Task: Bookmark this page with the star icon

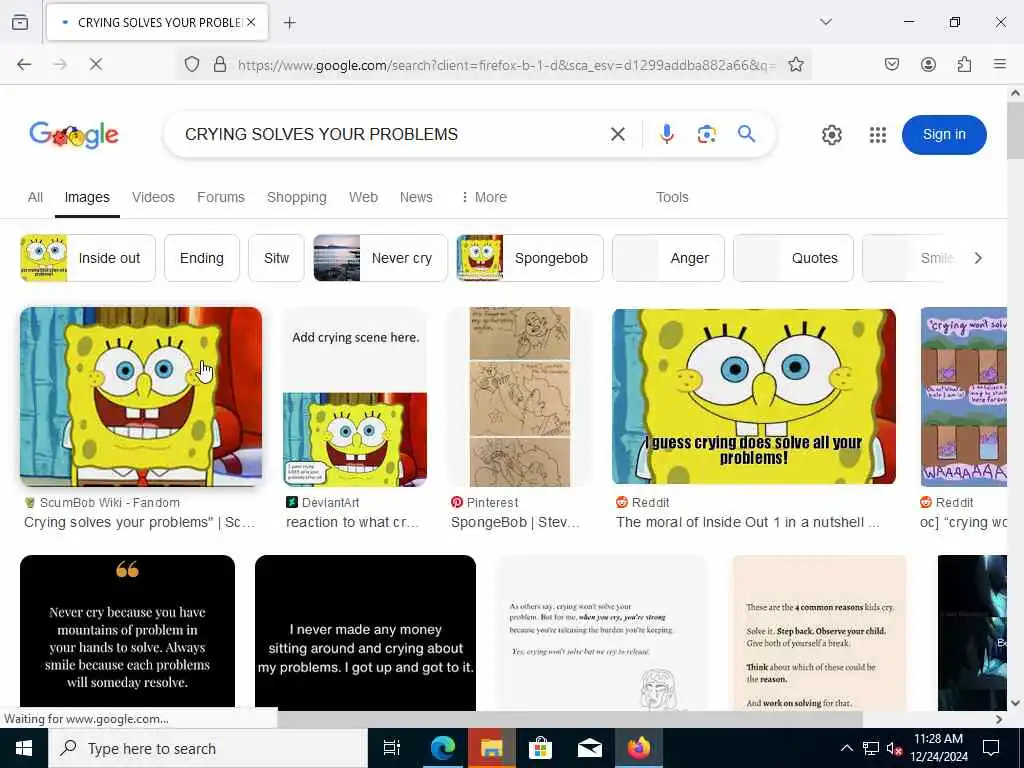Action: [795, 64]
